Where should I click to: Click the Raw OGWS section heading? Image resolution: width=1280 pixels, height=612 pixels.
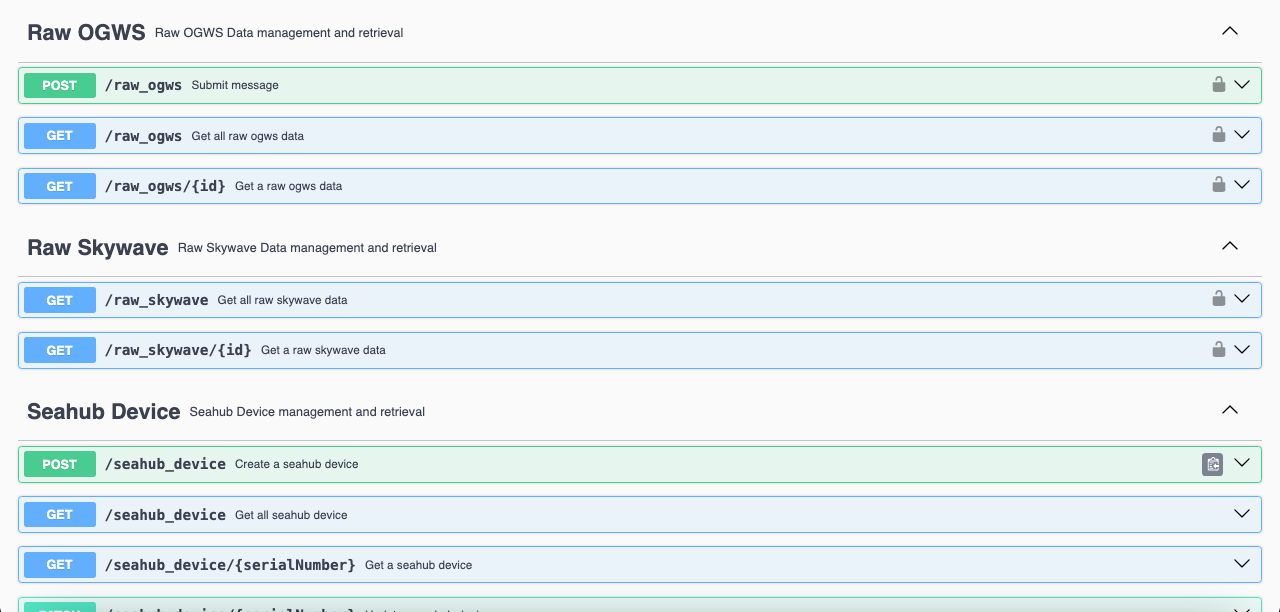coord(86,32)
